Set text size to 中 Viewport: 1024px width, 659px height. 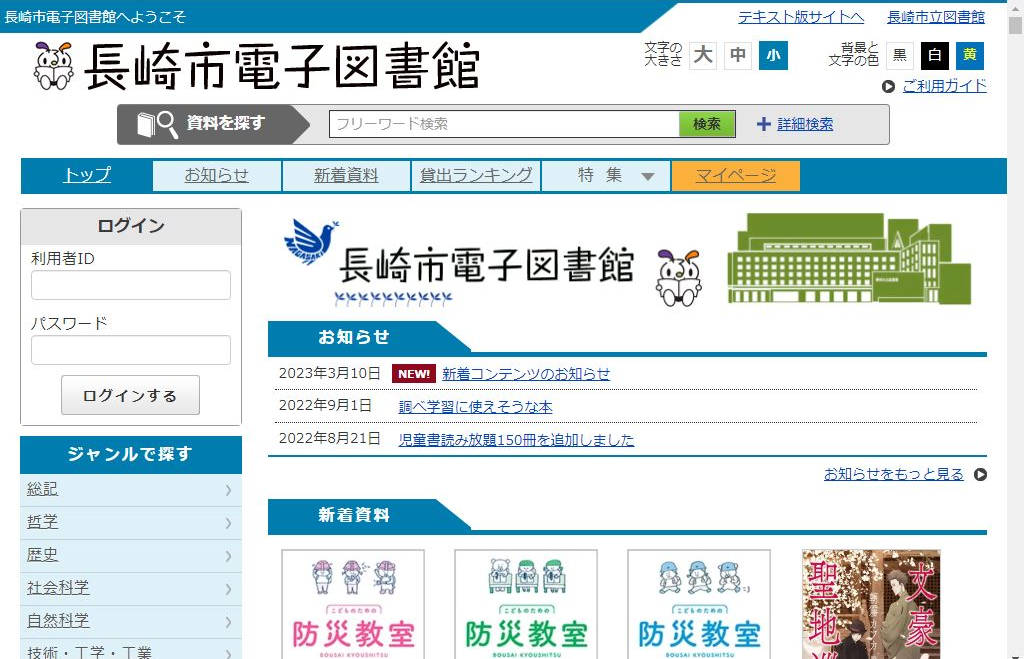tap(738, 55)
